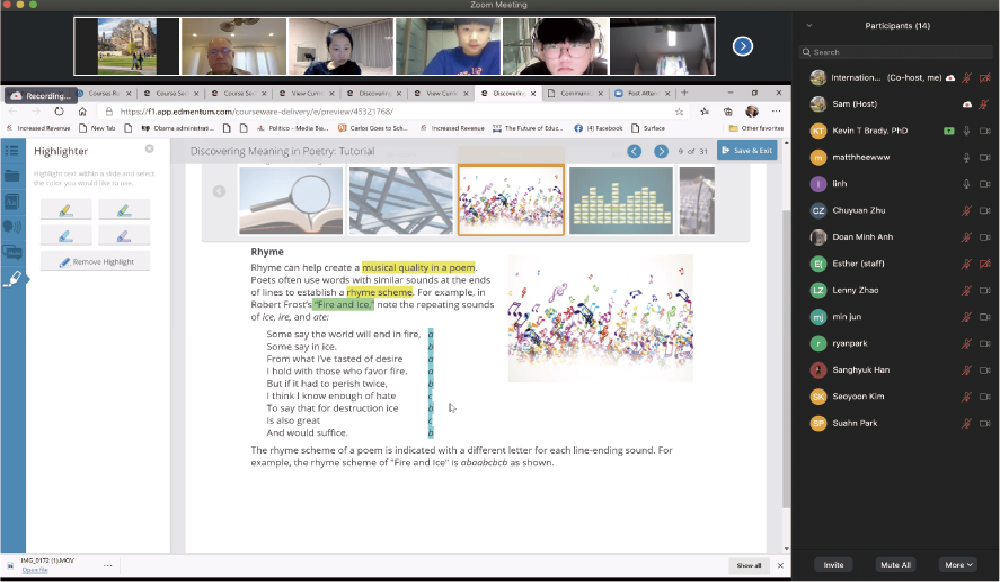Viewport: 1000px width, 582px height.
Task: Show next video thumbnails with arrow
Action: pyautogui.click(x=742, y=46)
